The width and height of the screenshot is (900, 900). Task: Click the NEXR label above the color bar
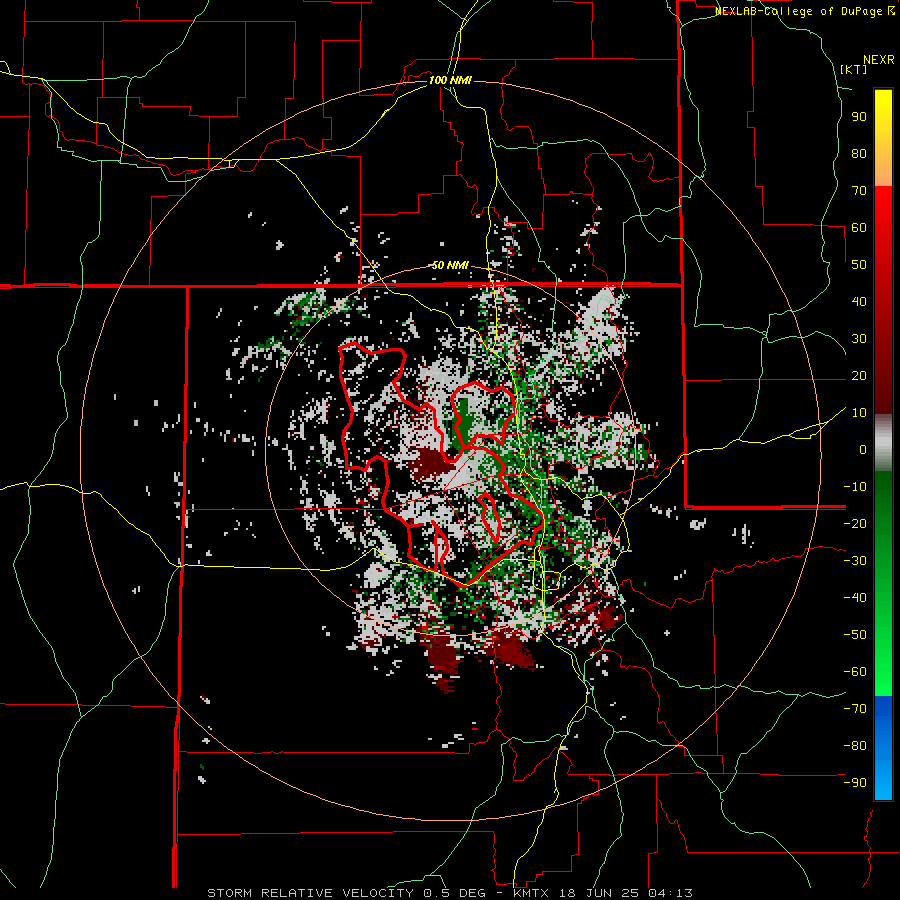pos(879,60)
